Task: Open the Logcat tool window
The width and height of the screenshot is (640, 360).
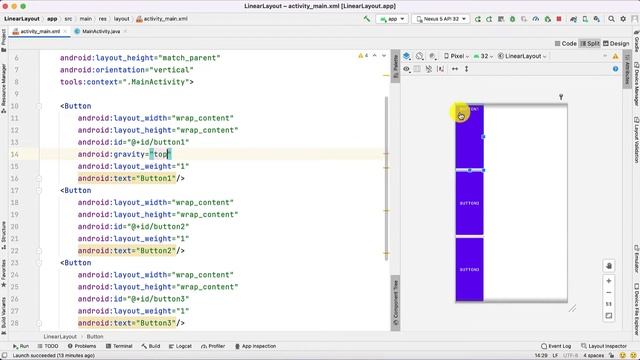Action: point(180,346)
